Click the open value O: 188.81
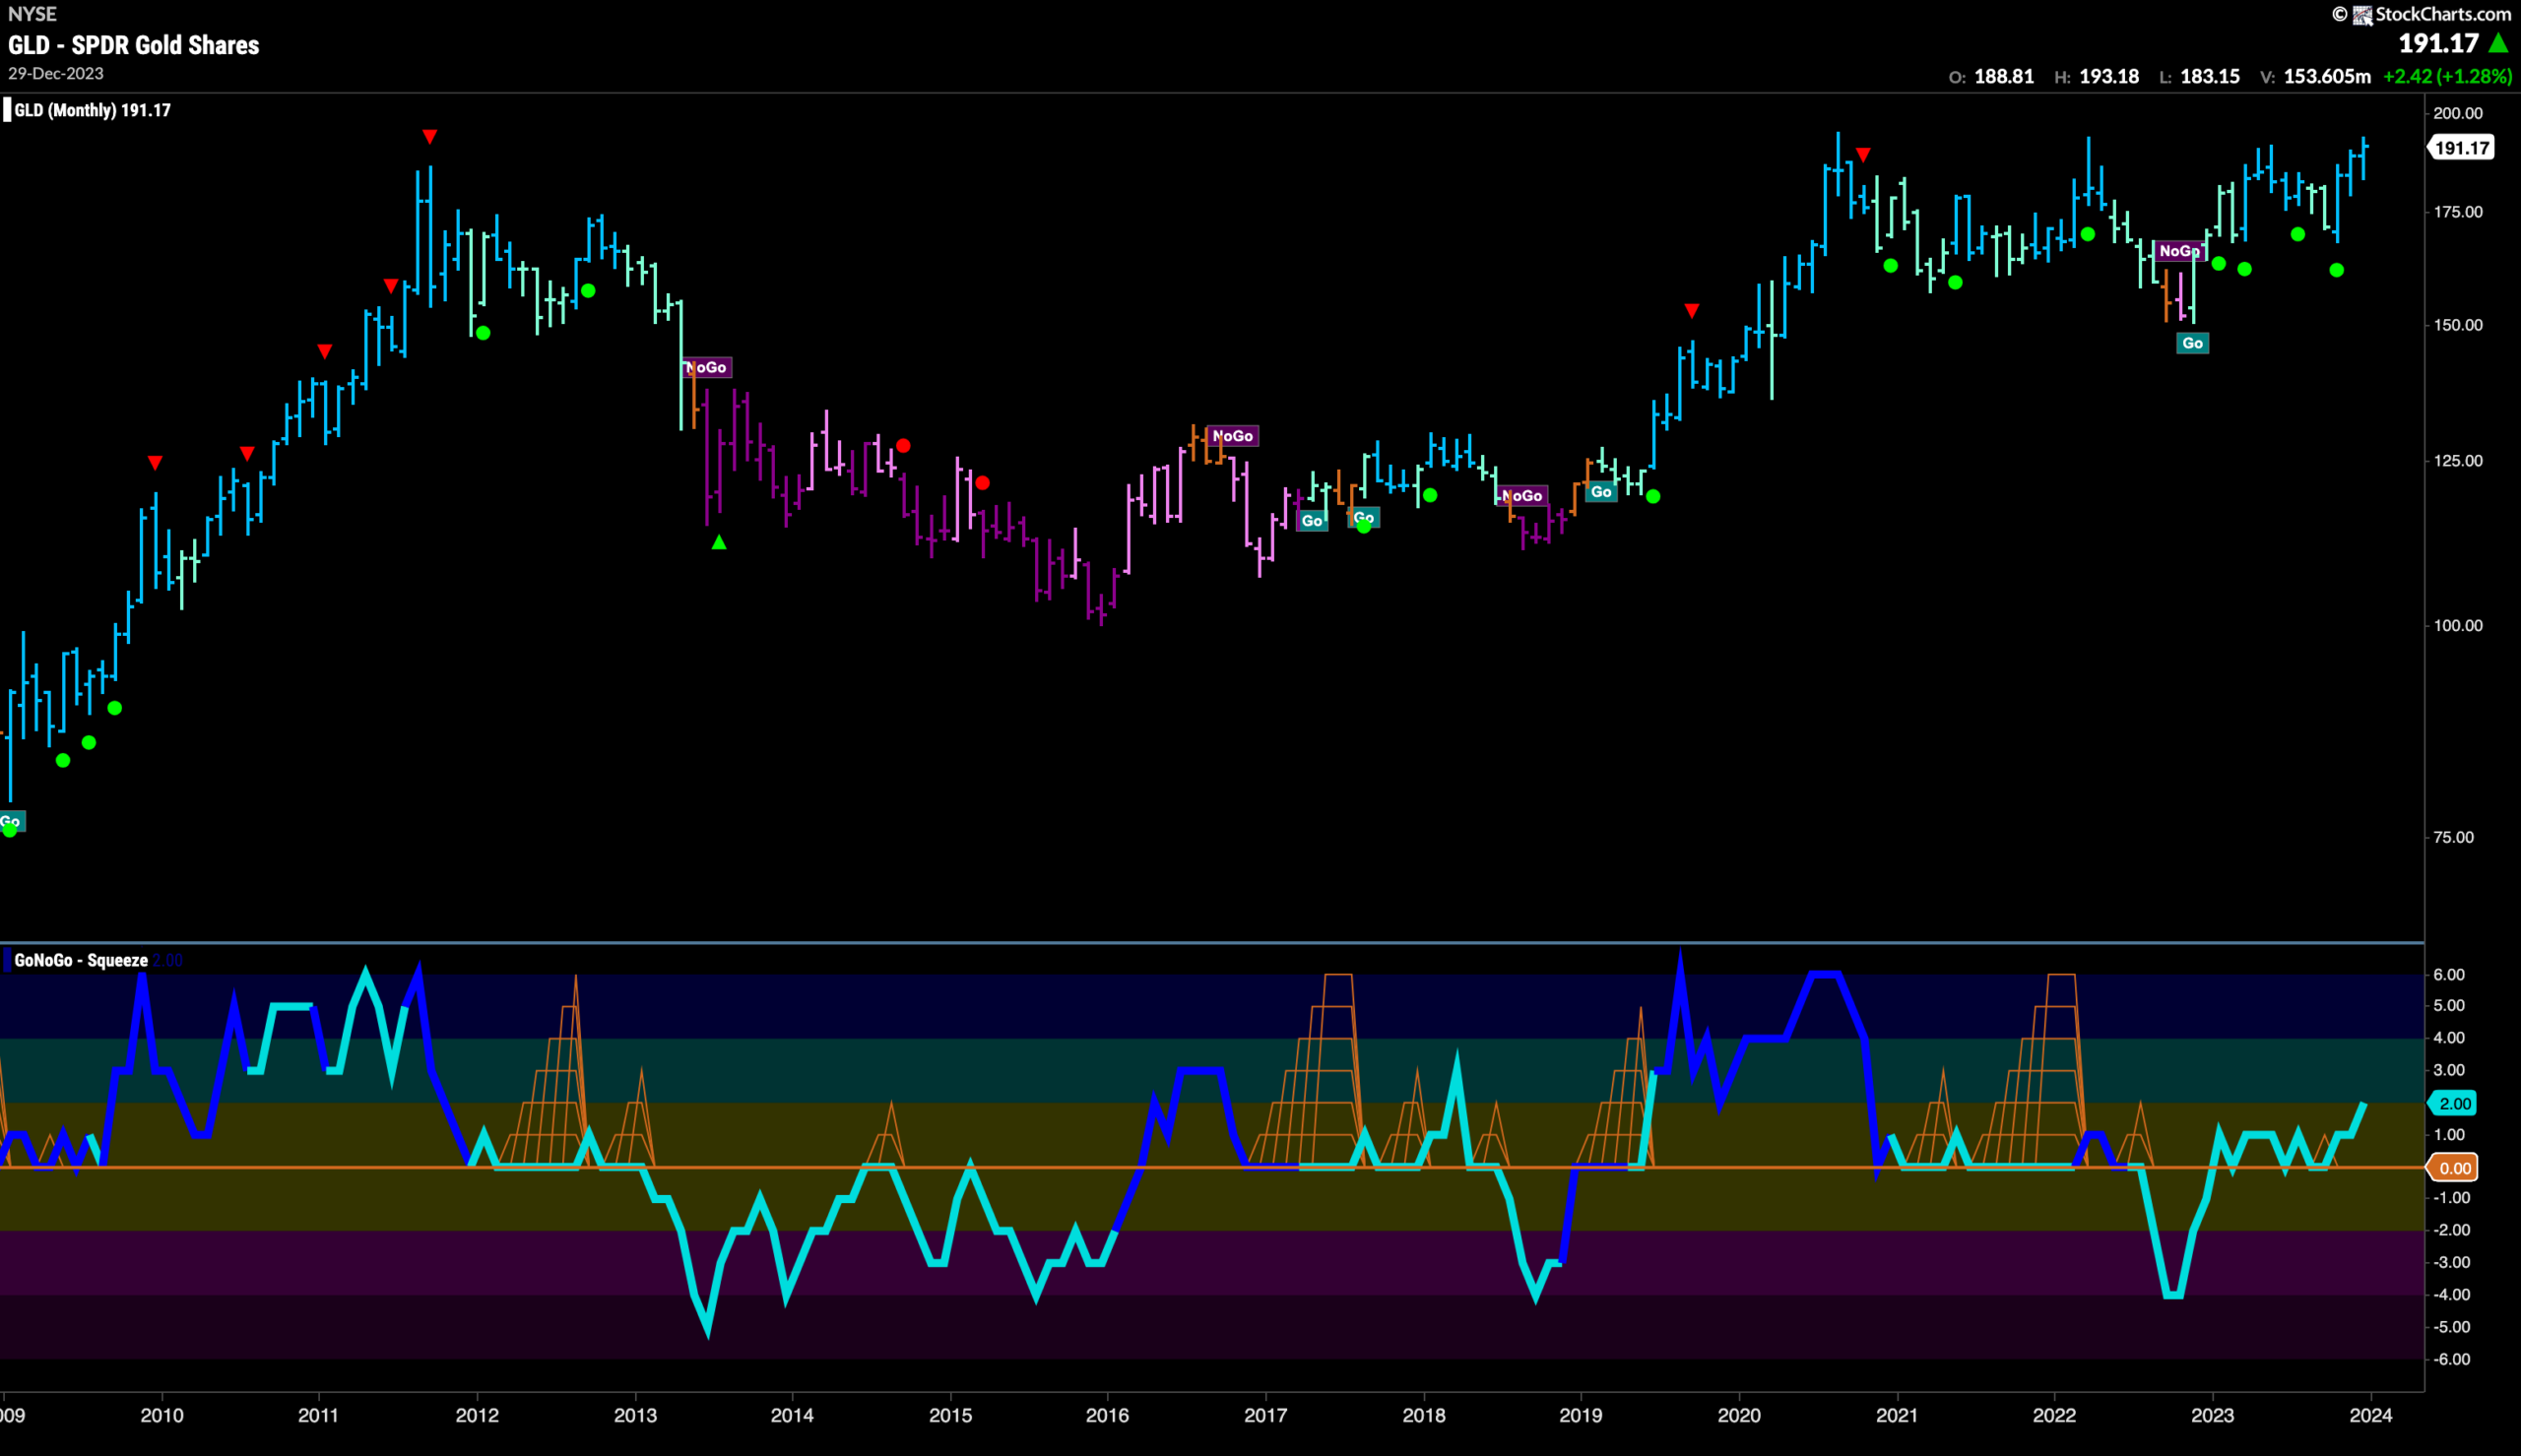This screenshot has width=2521, height=1456. click(1991, 77)
